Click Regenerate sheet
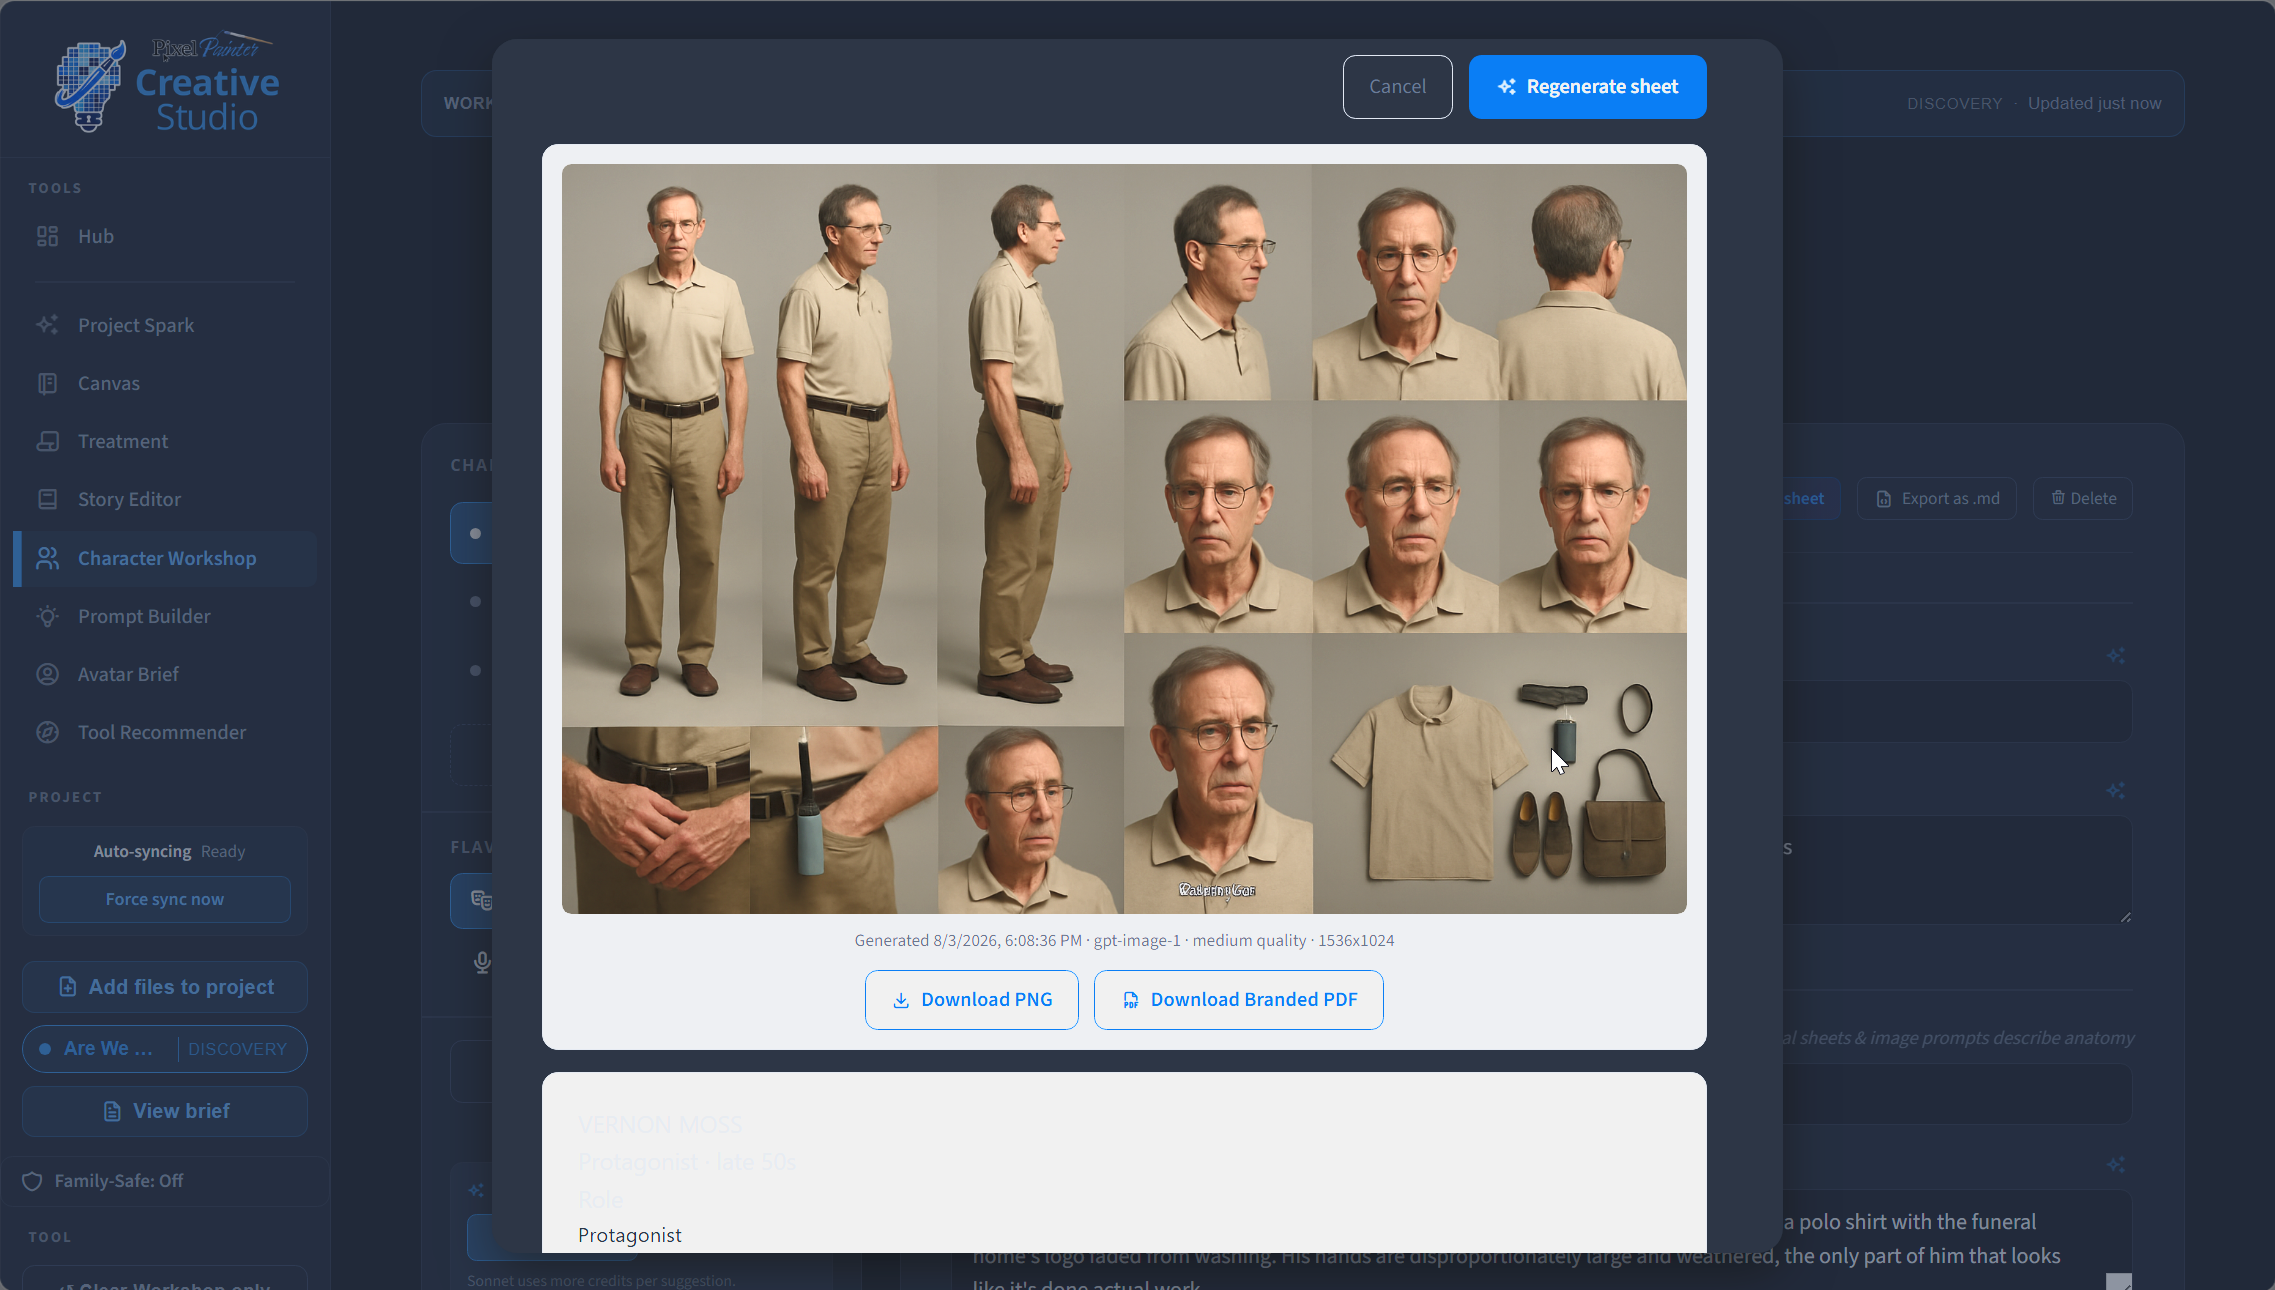The width and height of the screenshot is (2275, 1290). pos(1587,87)
